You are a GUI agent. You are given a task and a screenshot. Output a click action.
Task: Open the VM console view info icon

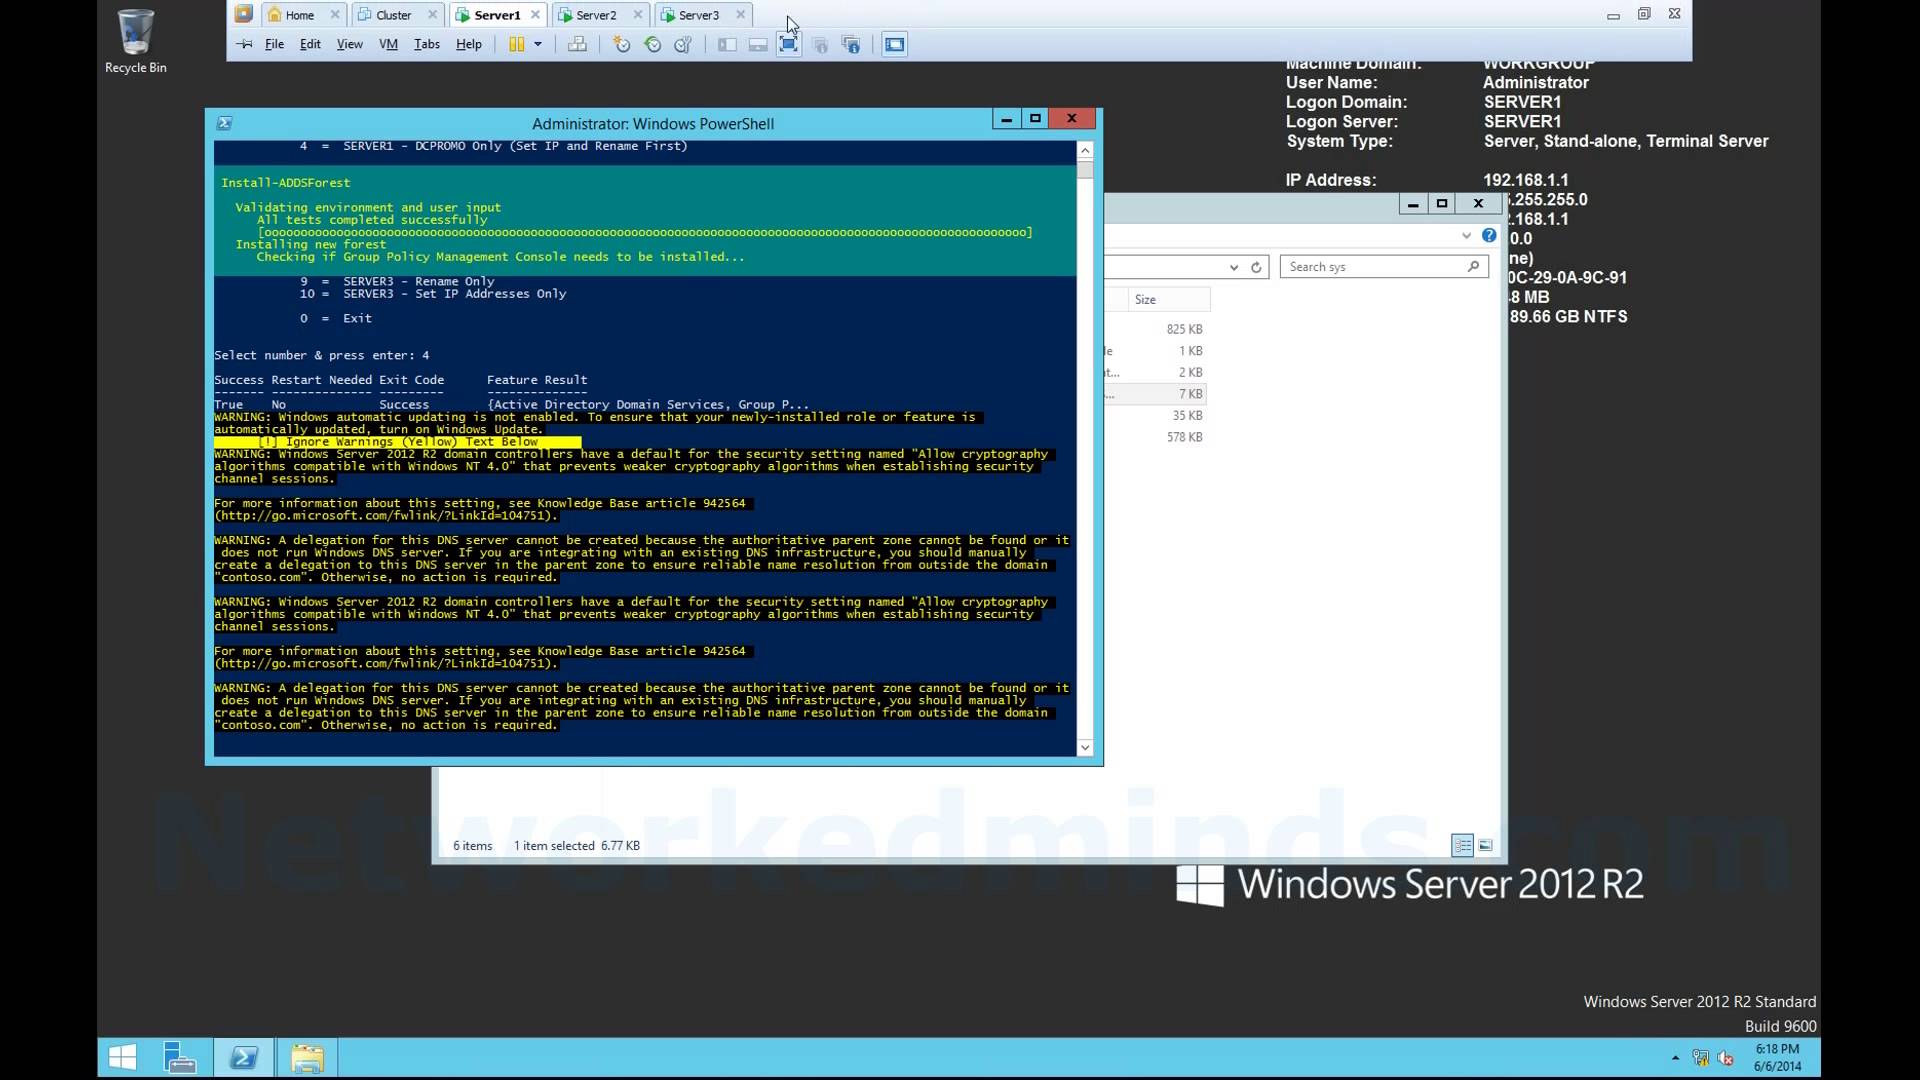click(851, 44)
